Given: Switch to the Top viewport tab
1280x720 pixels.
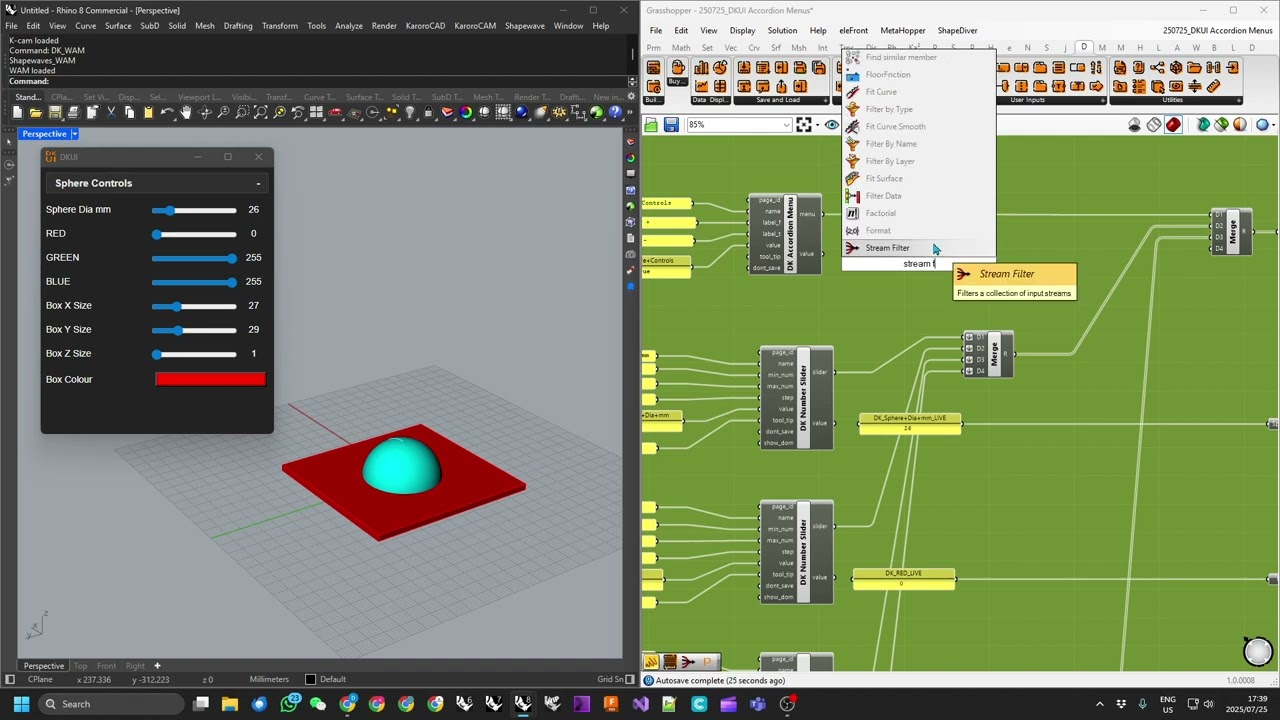Looking at the screenshot, I should (80, 666).
